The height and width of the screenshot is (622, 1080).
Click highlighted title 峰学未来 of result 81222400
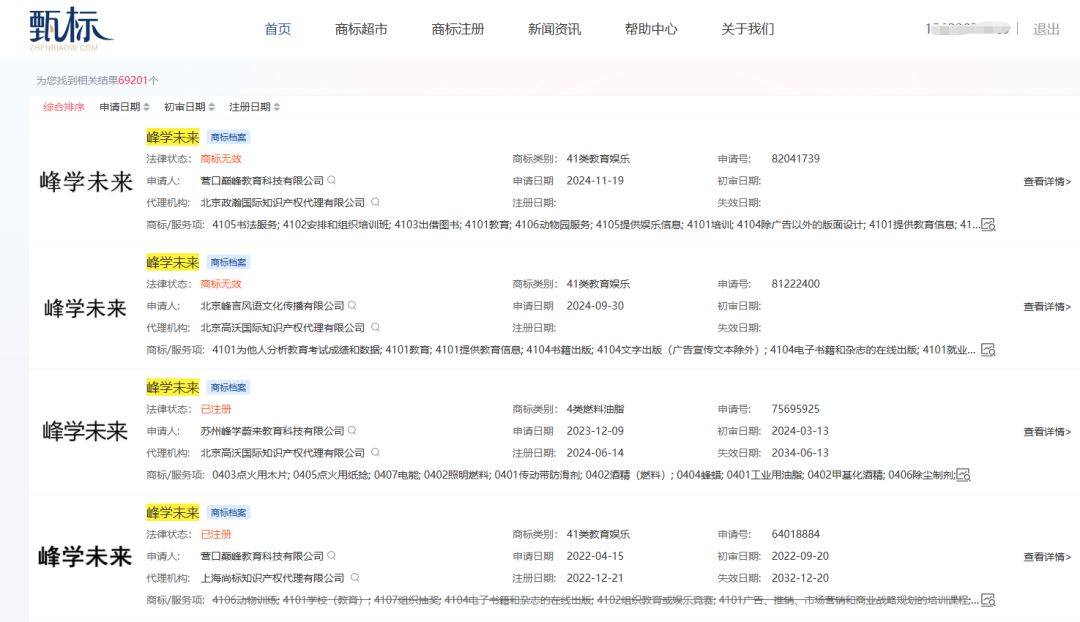[173, 262]
